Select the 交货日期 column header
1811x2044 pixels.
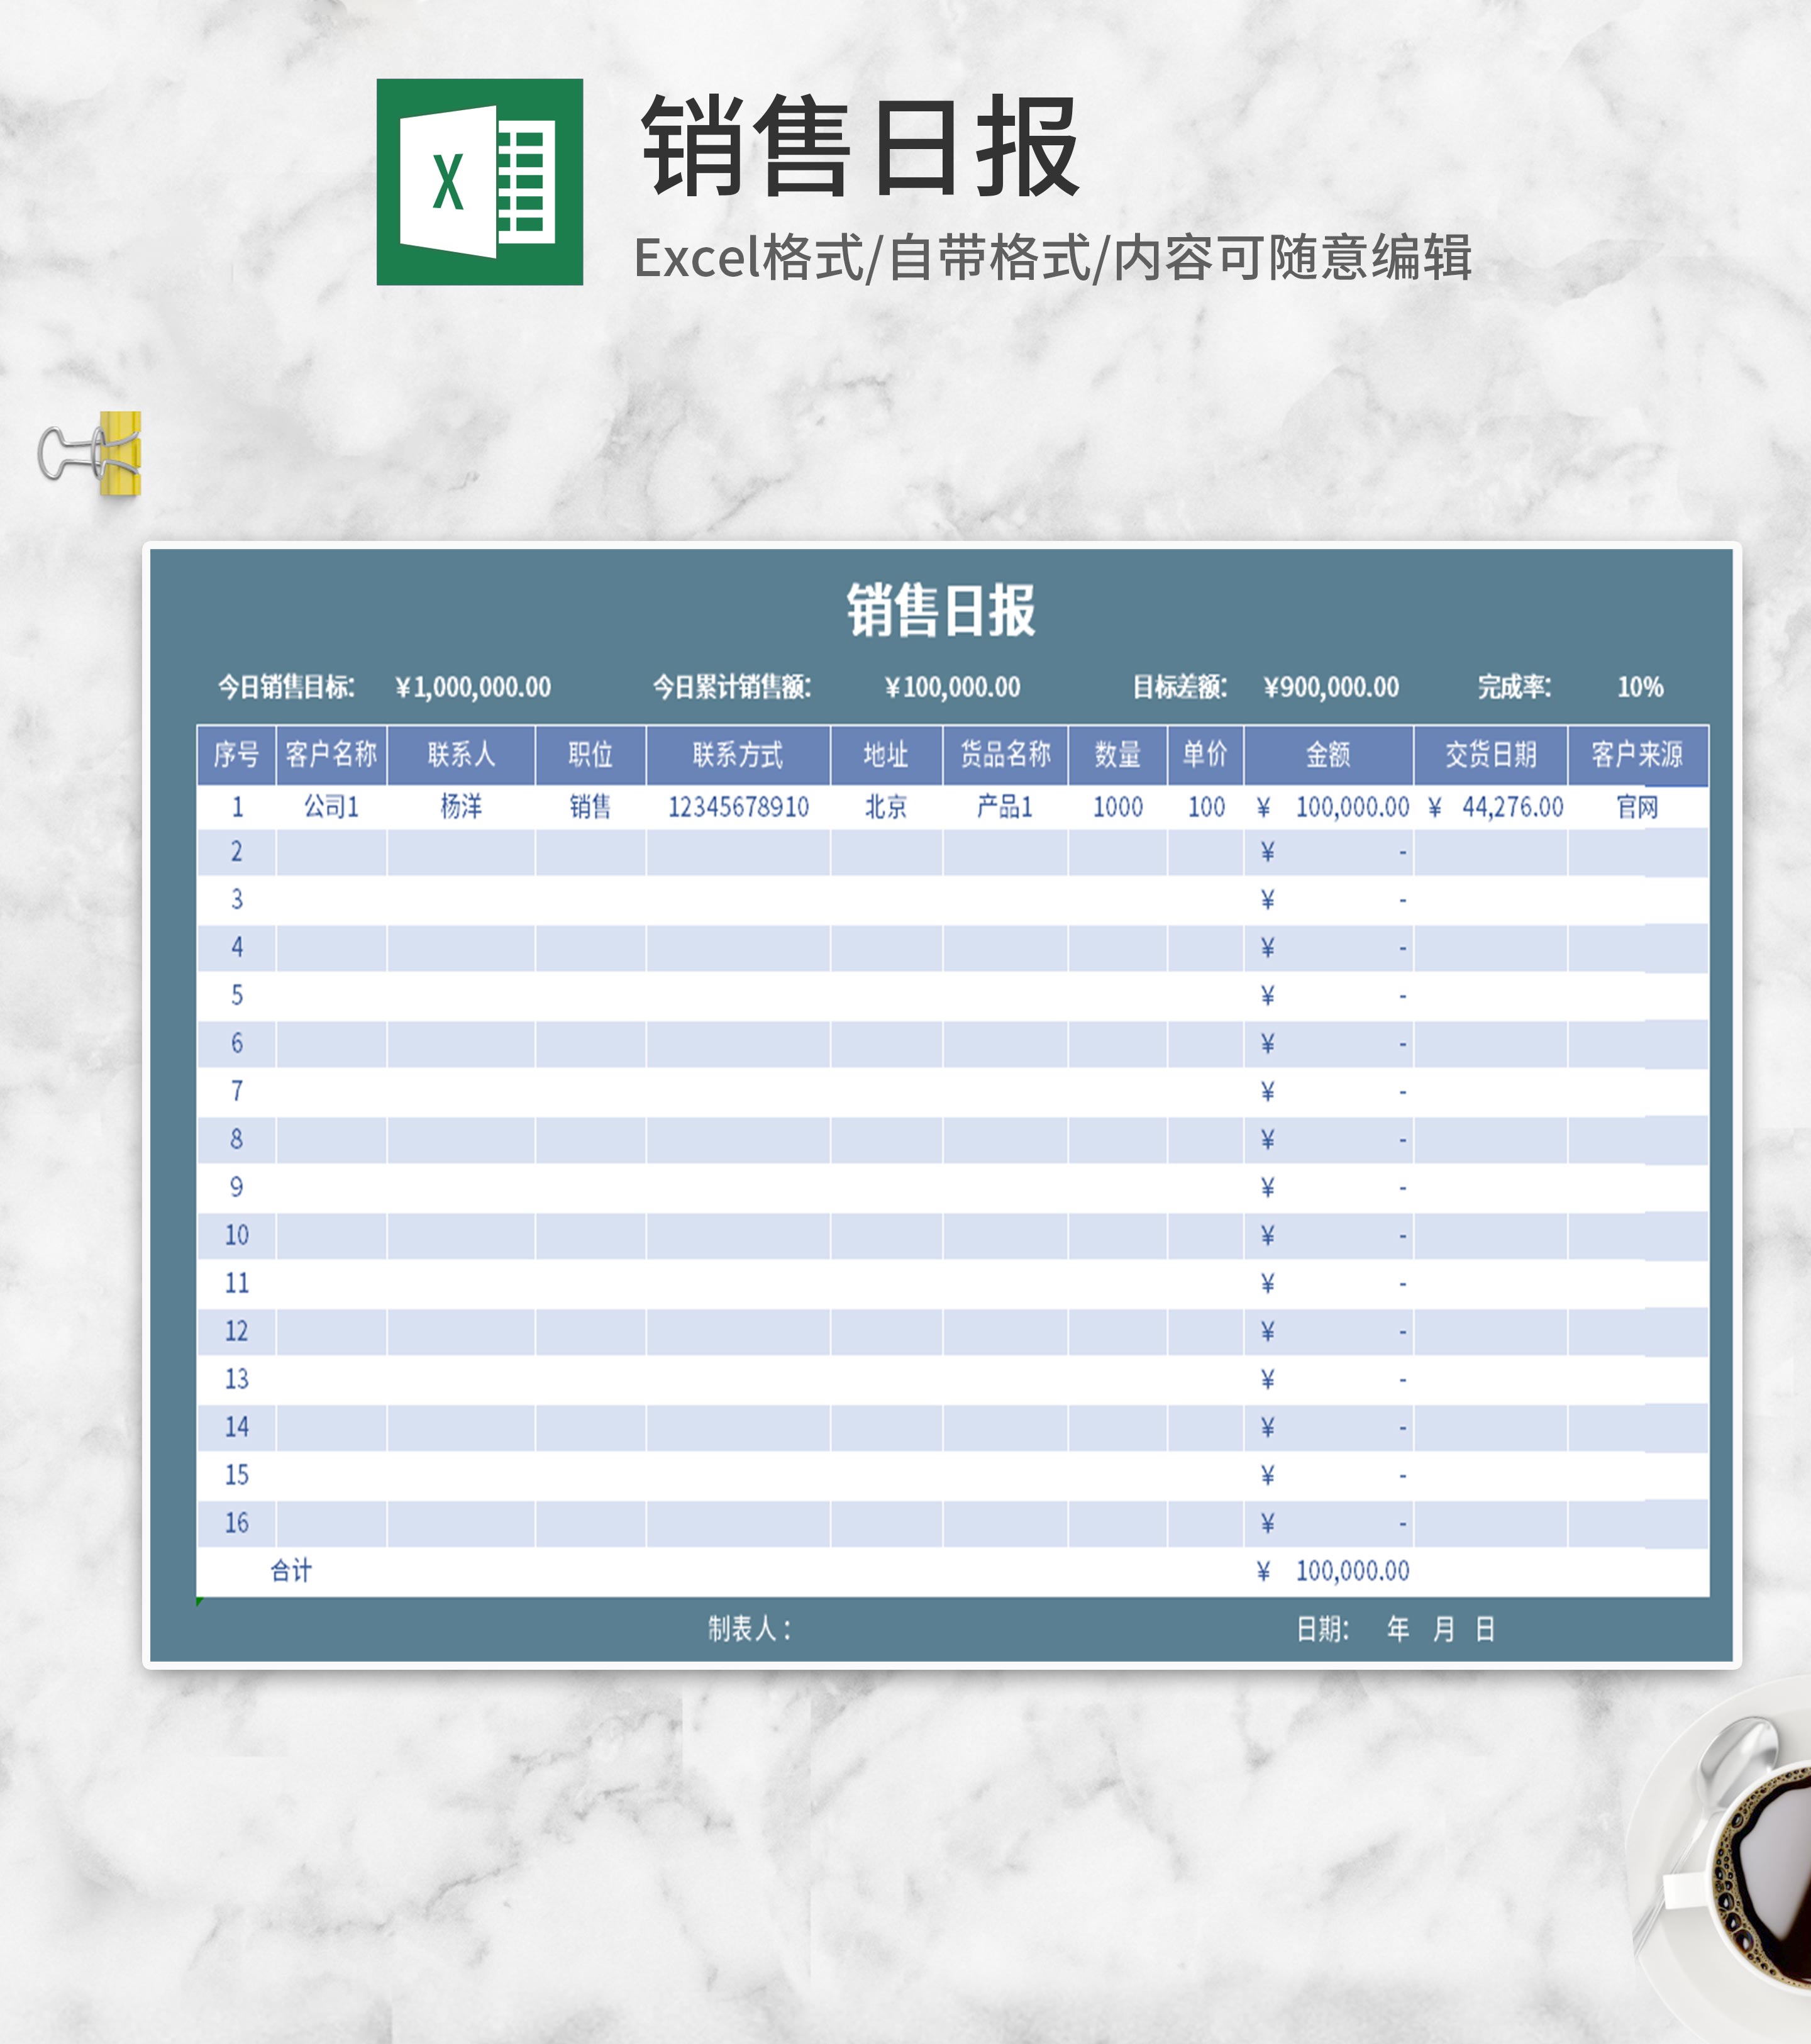[x=1490, y=754]
